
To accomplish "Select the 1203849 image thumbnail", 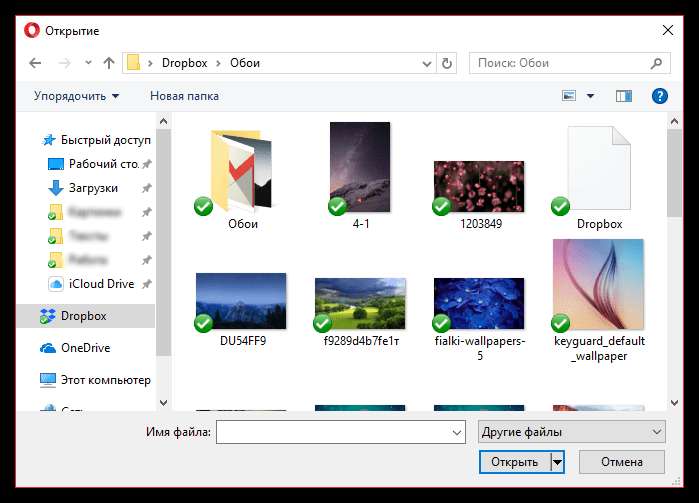I will pyautogui.click(x=479, y=186).
